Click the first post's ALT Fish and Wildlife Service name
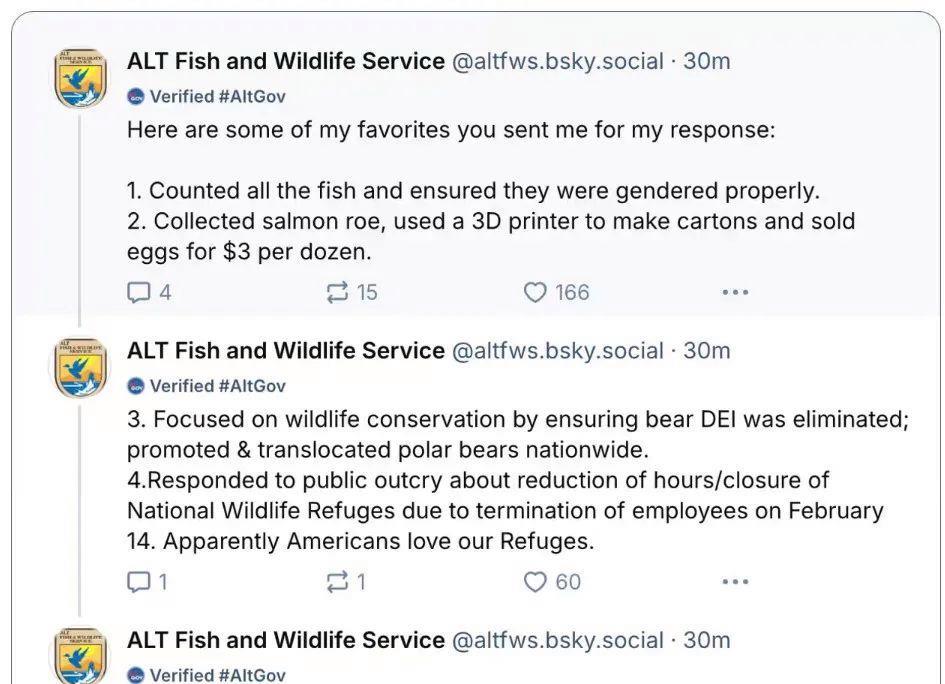 (x=285, y=61)
